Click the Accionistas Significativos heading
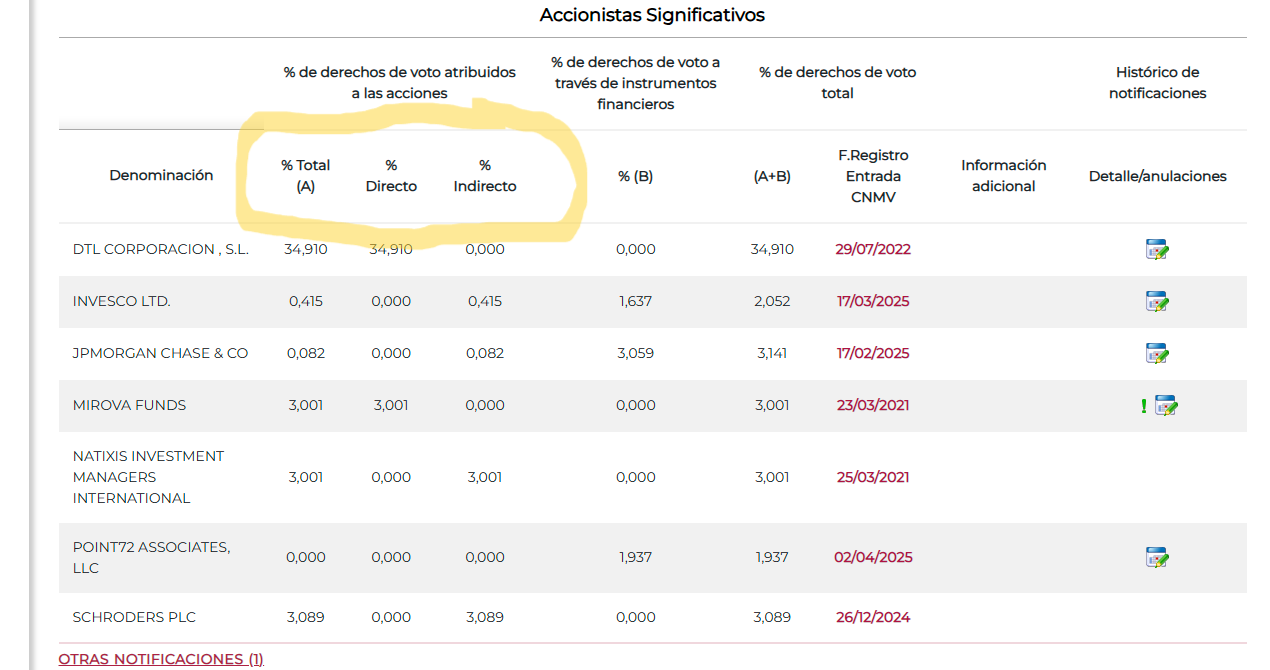Screen dimensions: 1270x670 652,15
